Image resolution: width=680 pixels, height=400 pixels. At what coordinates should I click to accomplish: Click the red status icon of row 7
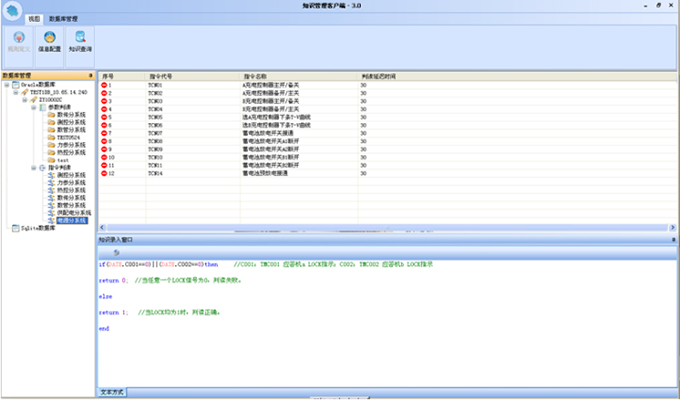click(x=104, y=133)
